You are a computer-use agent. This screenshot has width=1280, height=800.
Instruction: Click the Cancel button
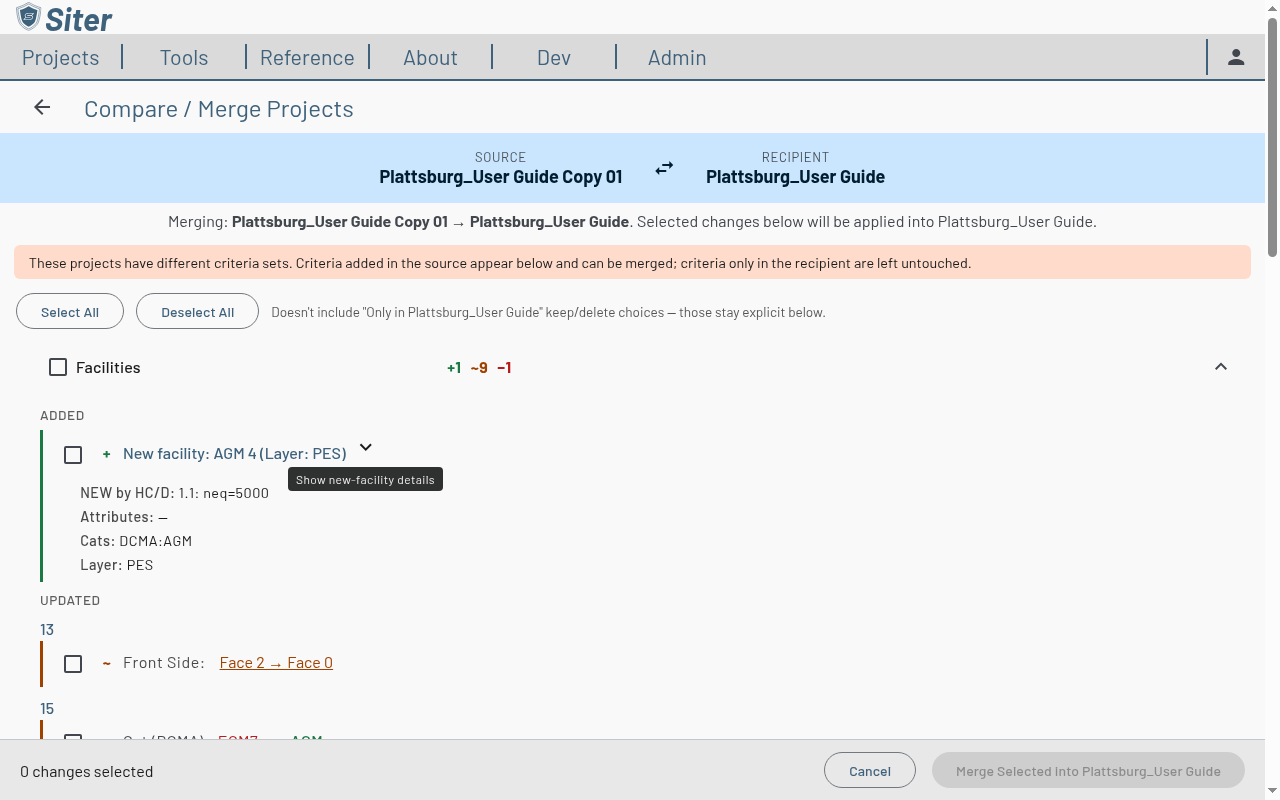pyautogui.click(x=870, y=771)
